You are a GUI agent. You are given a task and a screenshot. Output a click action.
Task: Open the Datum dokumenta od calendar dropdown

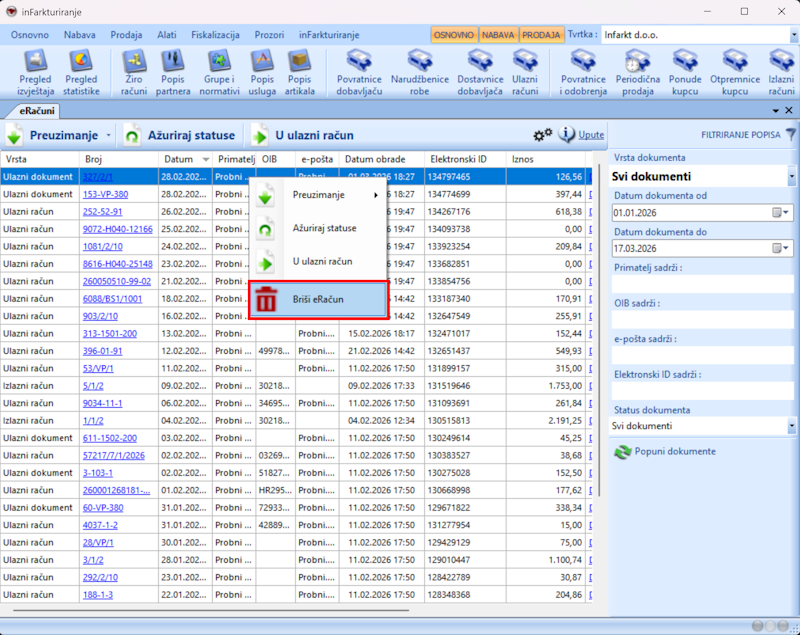click(x=781, y=213)
